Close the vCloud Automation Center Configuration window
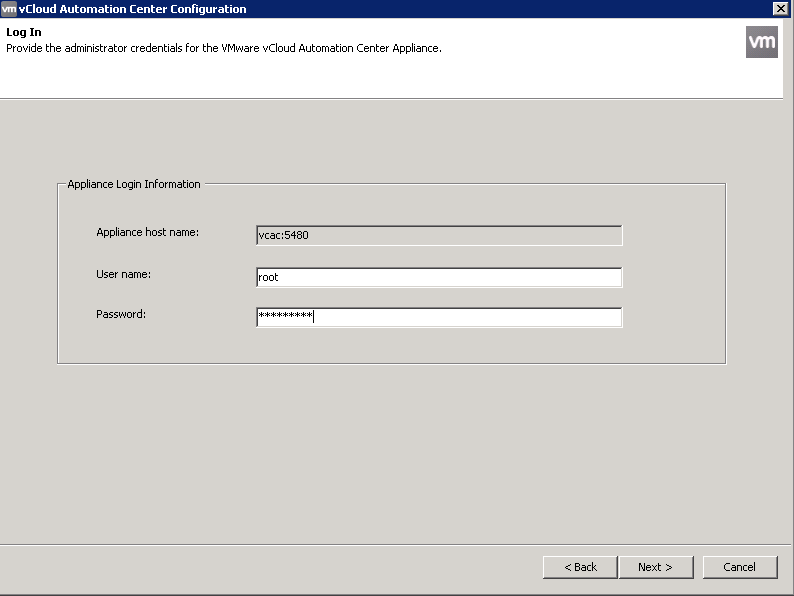The width and height of the screenshot is (794, 596). tap(780, 8)
